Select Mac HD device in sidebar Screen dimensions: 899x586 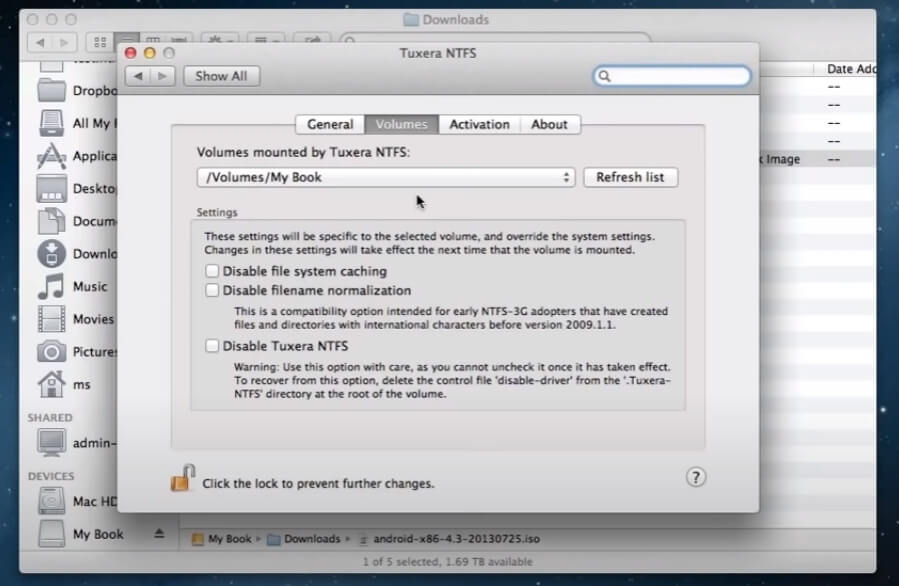(x=77, y=501)
